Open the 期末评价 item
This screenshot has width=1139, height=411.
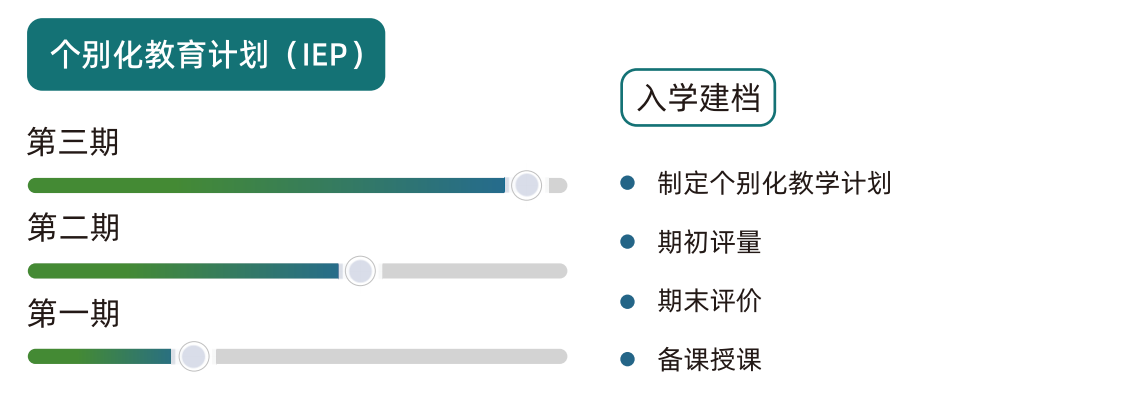coord(709,301)
